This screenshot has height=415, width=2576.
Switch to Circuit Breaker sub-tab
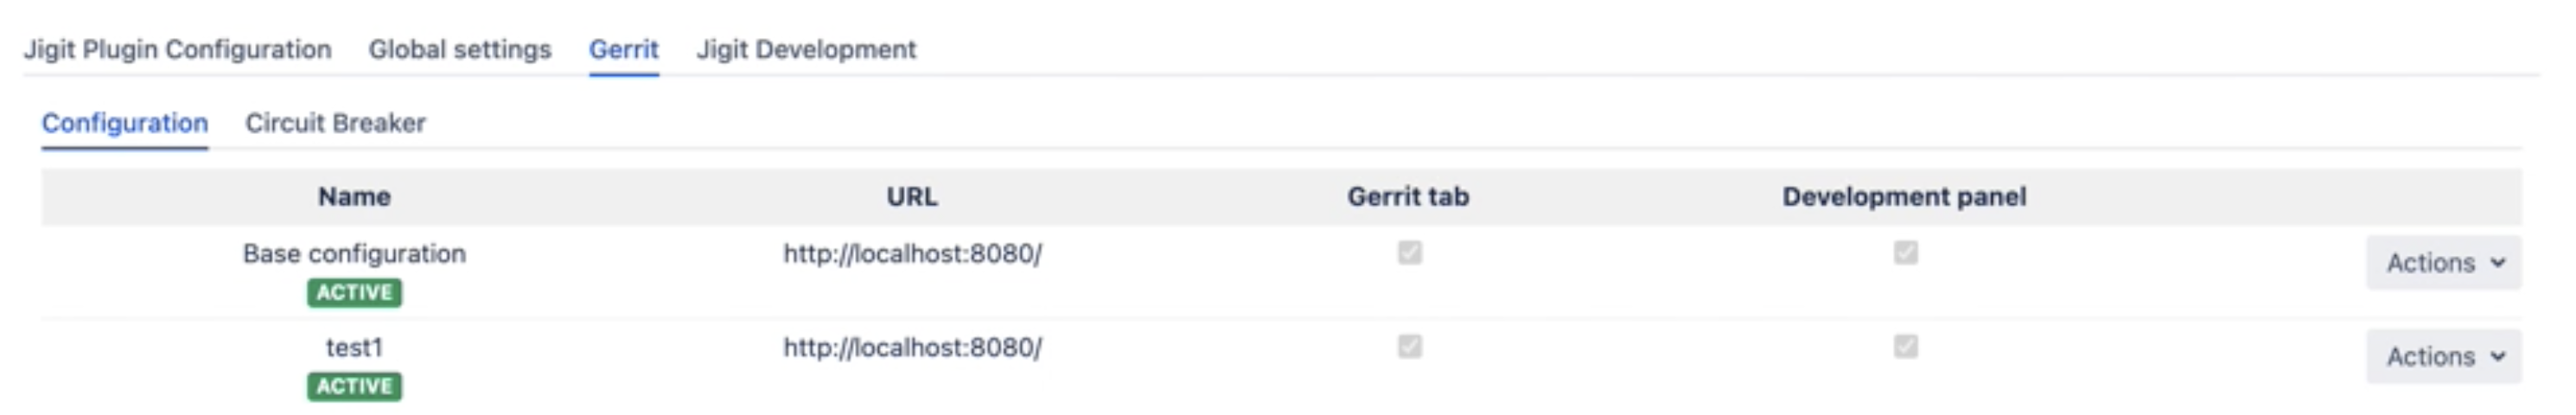tap(335, 123)
